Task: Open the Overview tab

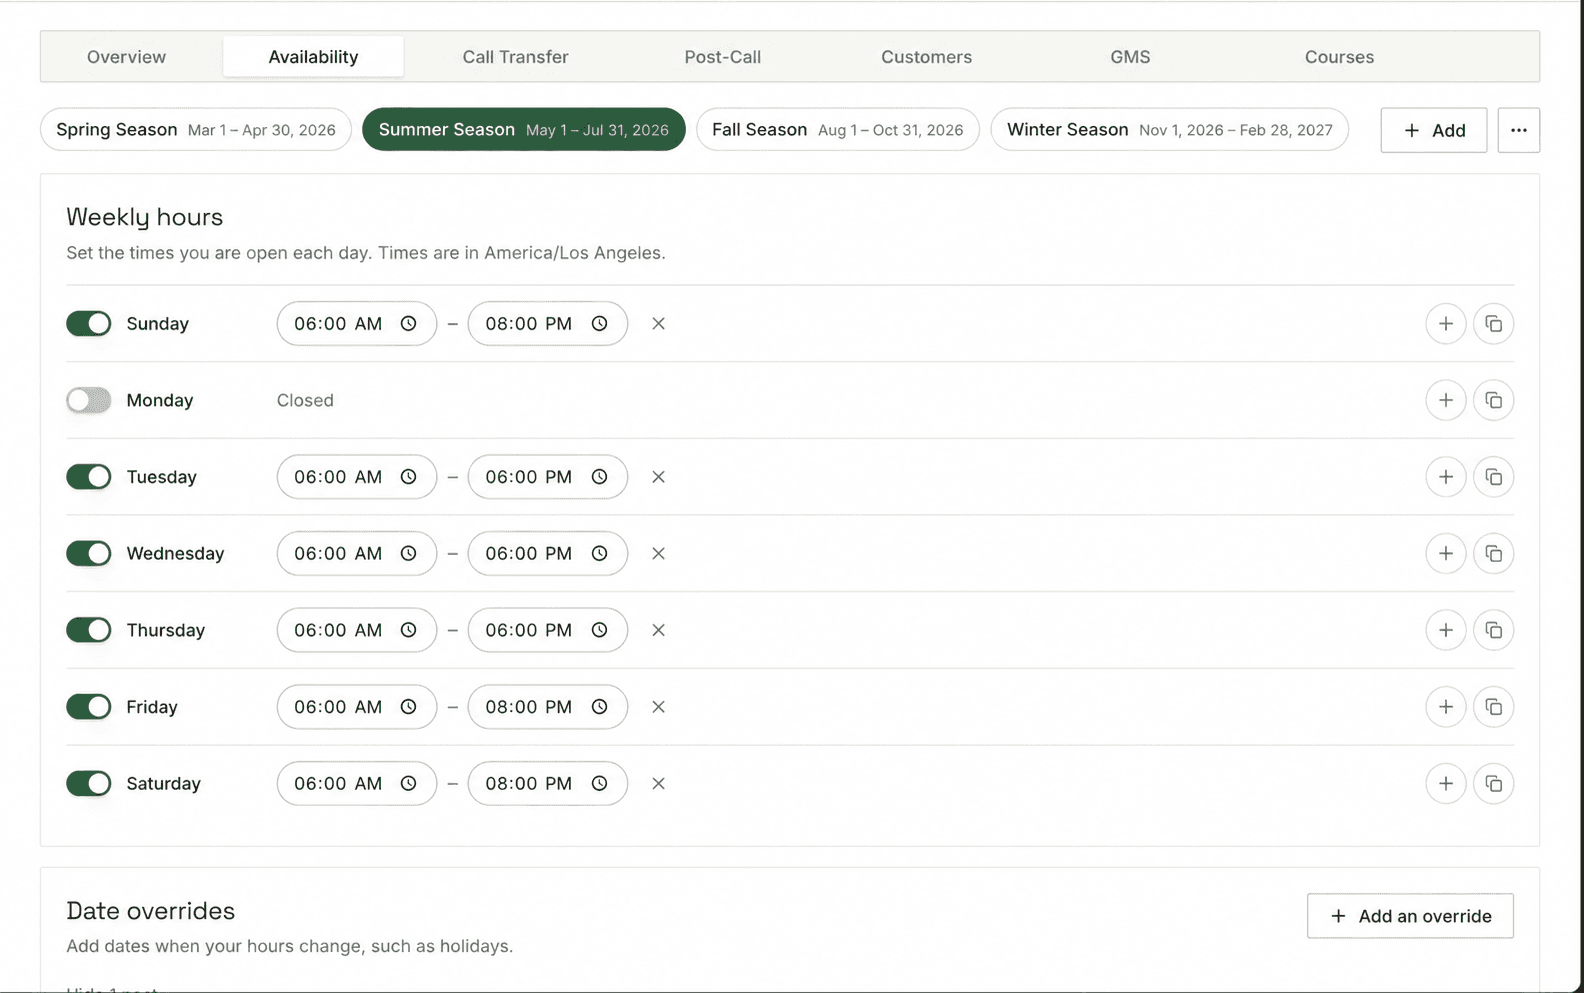Action: point(126,57)
